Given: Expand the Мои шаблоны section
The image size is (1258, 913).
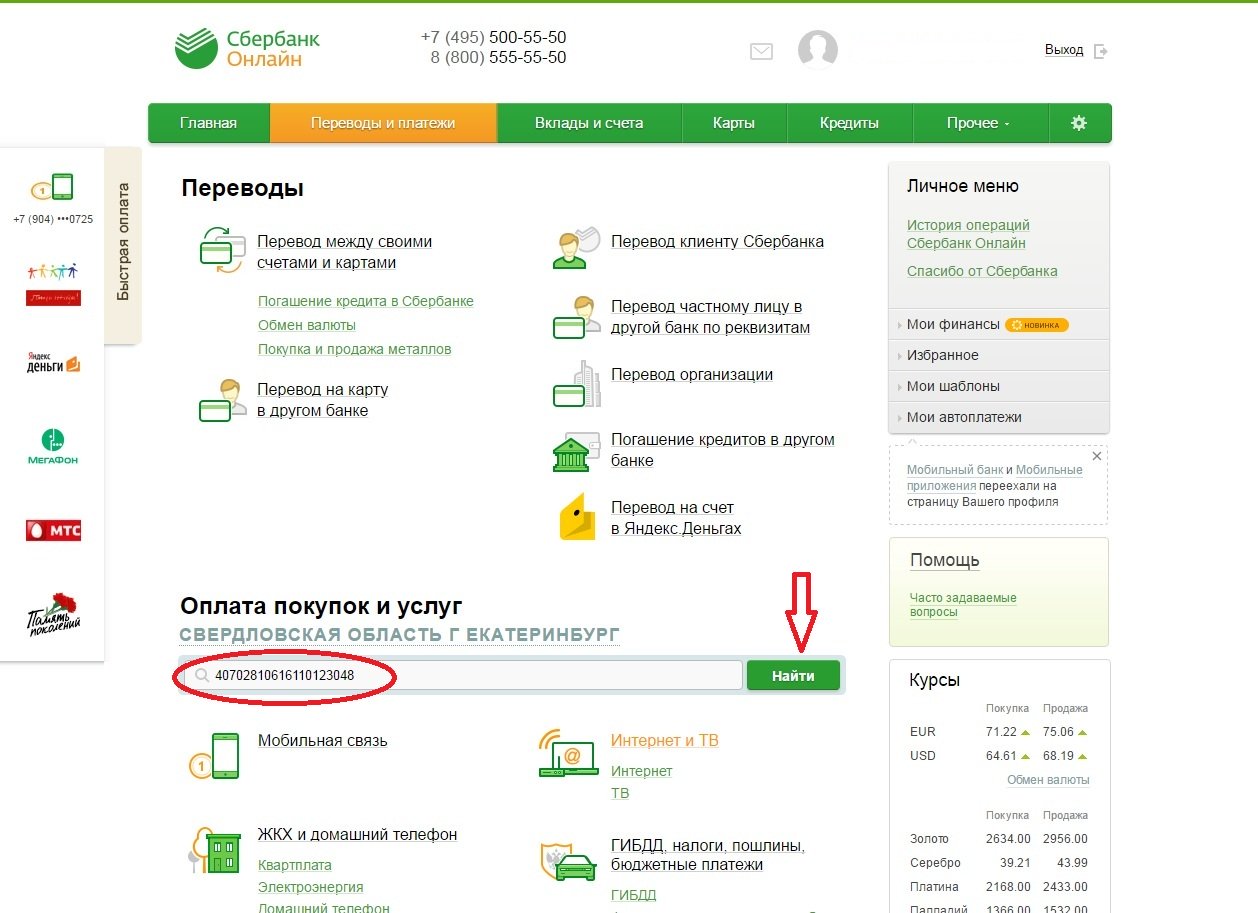Looking at the screenshot, I should click(x=998, y=386).
